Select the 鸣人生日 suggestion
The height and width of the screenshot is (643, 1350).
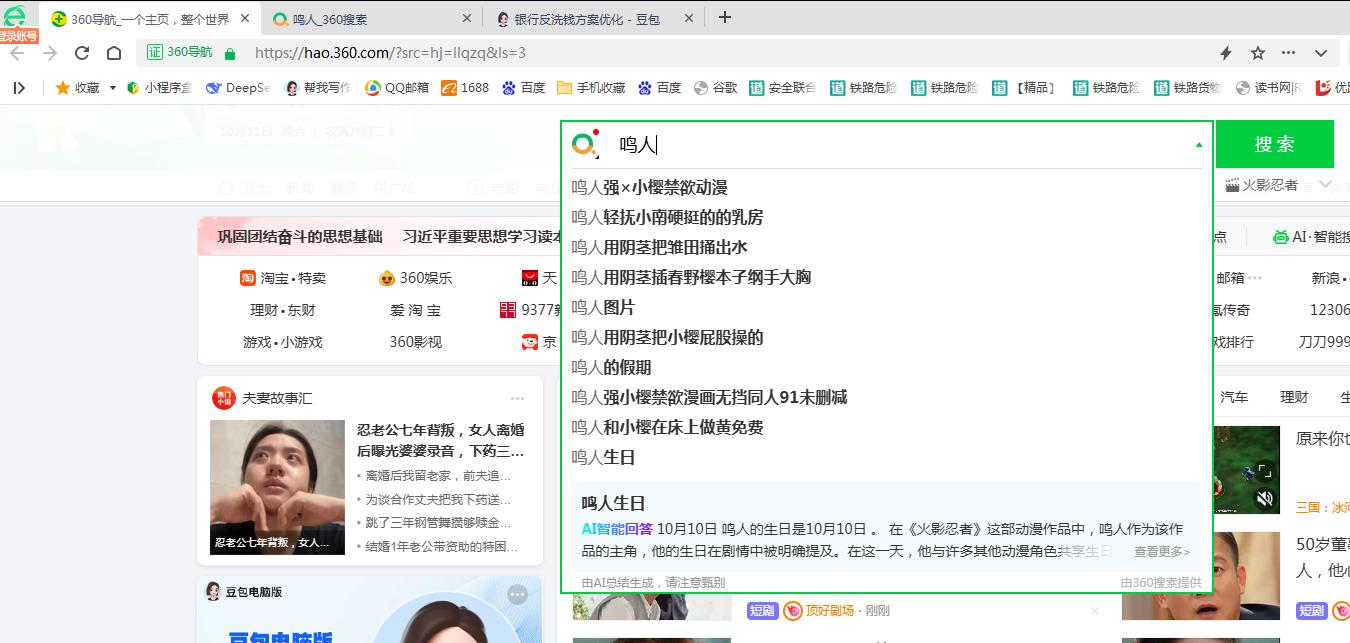click(x=603, y=457)
